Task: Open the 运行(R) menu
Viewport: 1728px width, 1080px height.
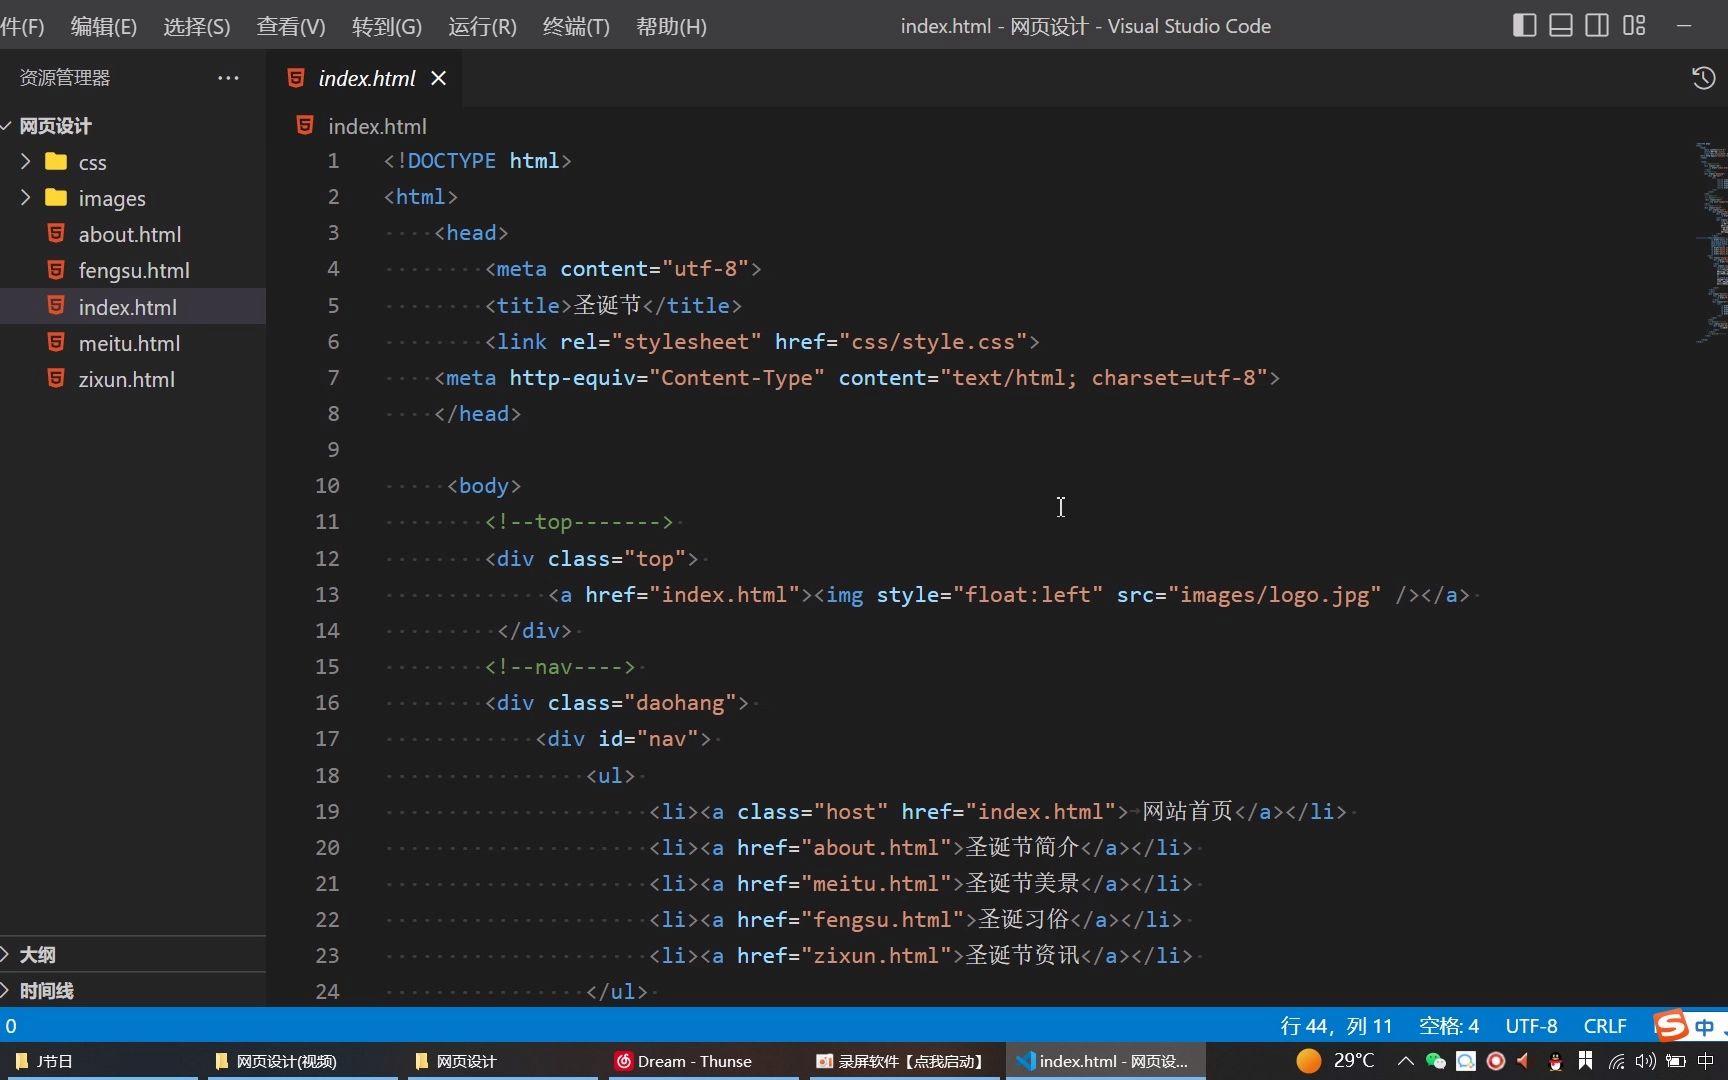Action: (482, 26)
